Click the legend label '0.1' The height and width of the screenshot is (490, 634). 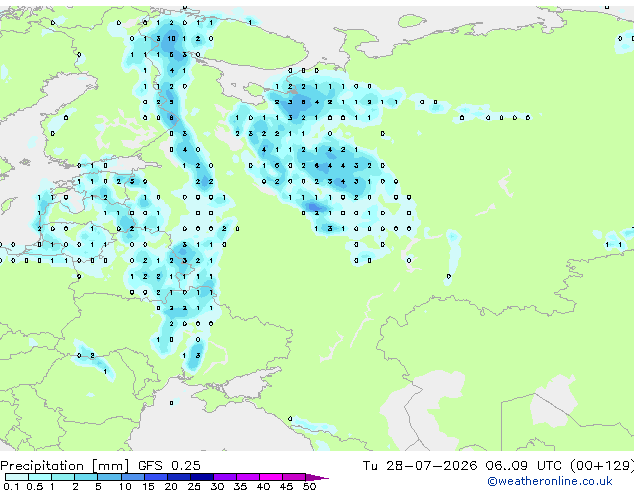click(x=11, y=486)
